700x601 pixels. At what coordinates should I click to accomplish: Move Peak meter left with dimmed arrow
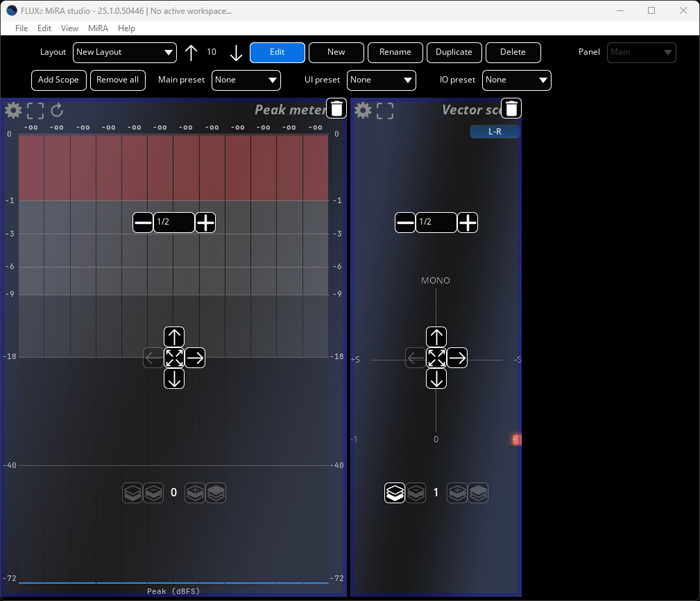coord(153,358)
